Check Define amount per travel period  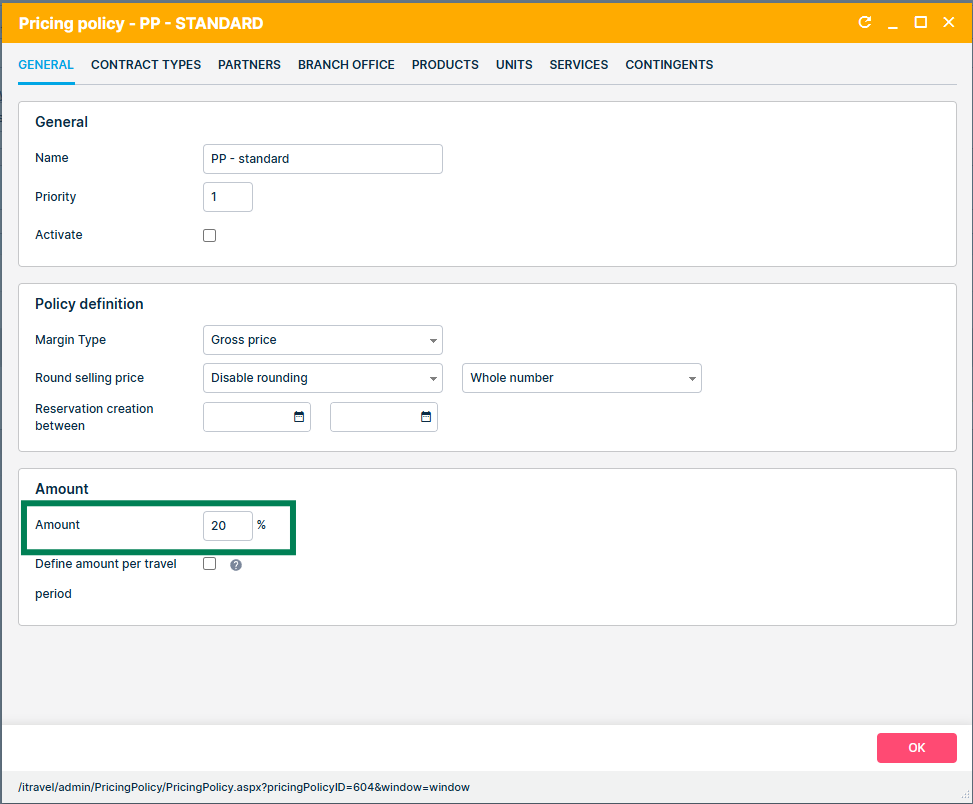click(x=210, y=564)
